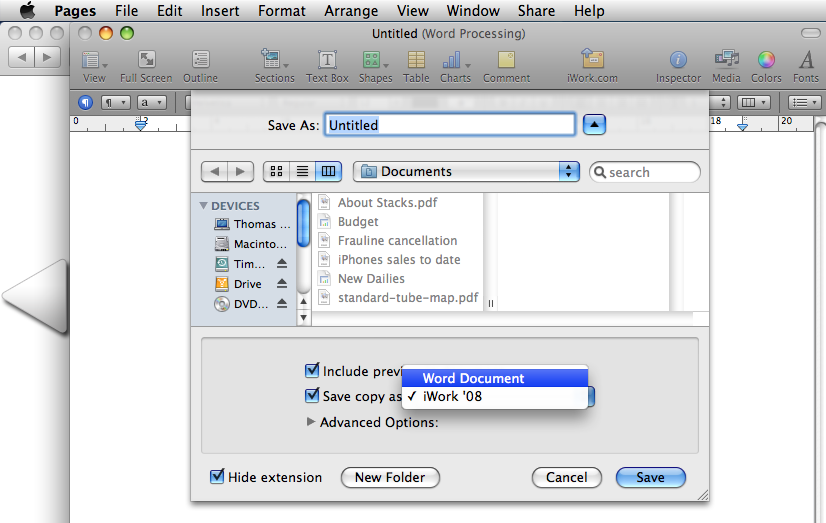Click the Save As filename field
Image resolution: width=826 pixels, height=523 pixels.
coord(449,125)
